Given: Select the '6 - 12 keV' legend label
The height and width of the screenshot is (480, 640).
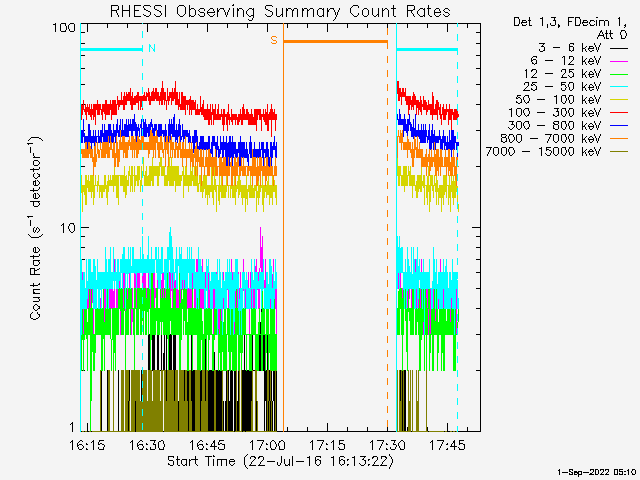Looking at the screenshot, I should pos(566,61).
